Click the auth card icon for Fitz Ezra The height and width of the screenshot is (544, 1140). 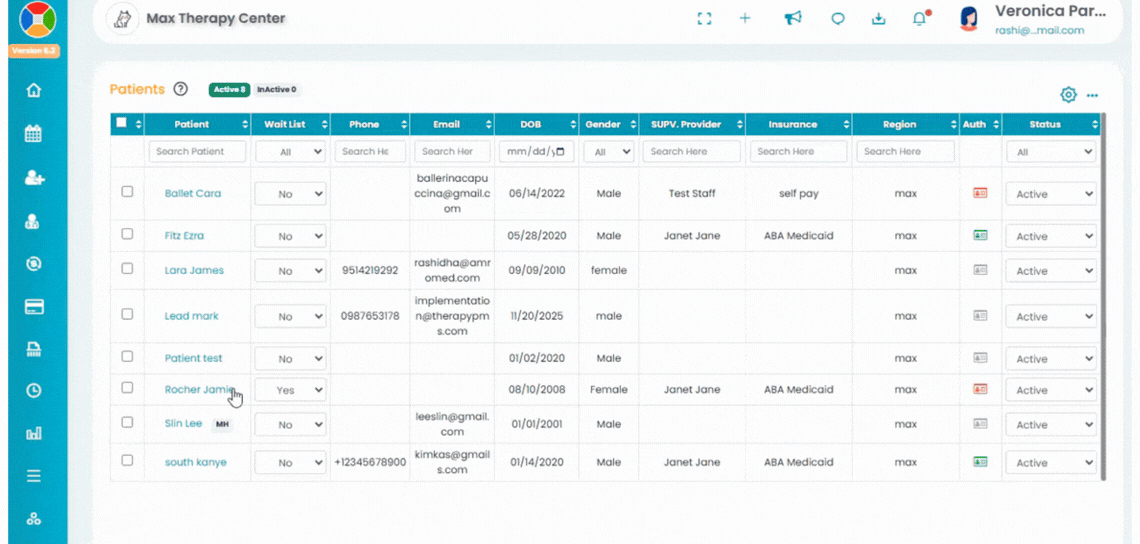tap(980, 236)
